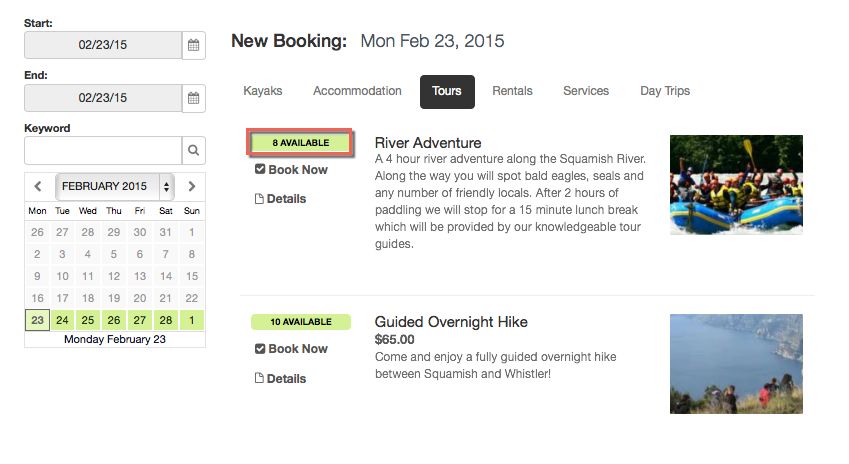
Task: Switch to the Kayaks tab
Action: click(x=263, y=91)
